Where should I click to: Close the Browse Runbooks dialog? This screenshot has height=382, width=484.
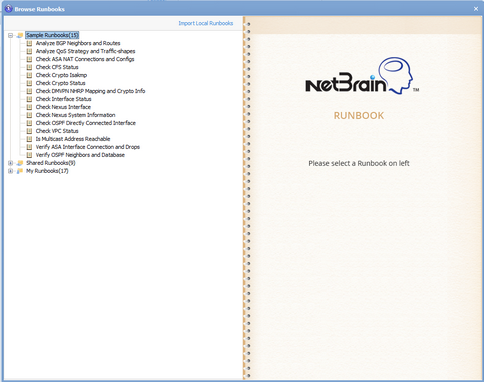[476, 9]
